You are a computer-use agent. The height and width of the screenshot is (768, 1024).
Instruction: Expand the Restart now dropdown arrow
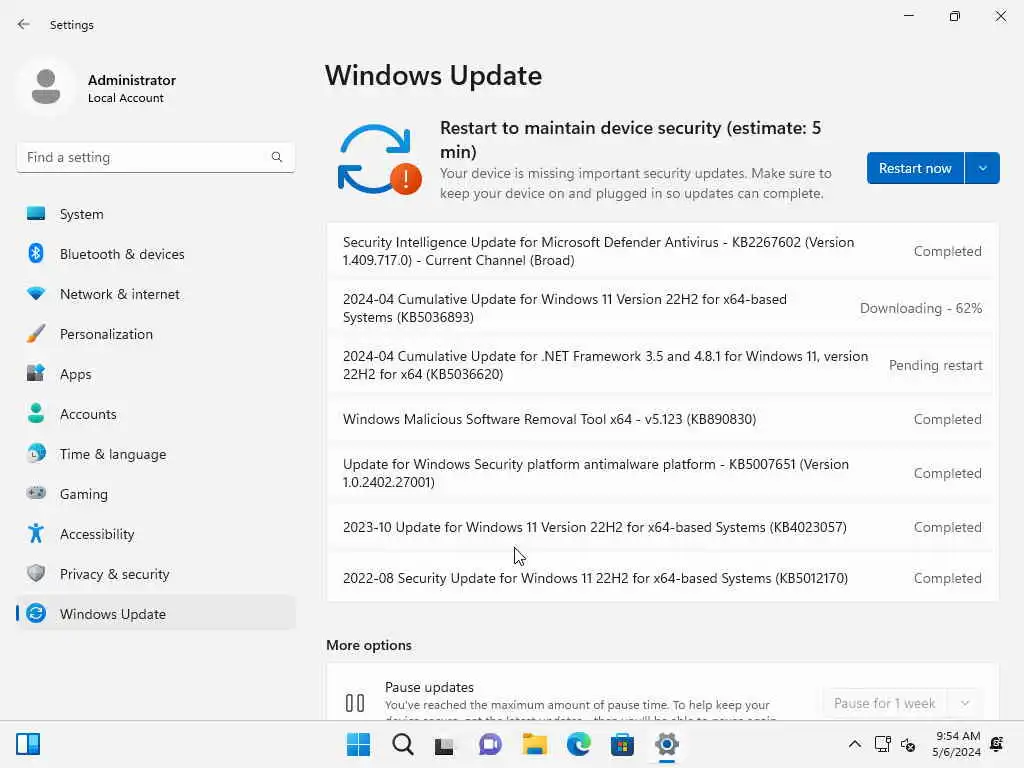(982, 168)
